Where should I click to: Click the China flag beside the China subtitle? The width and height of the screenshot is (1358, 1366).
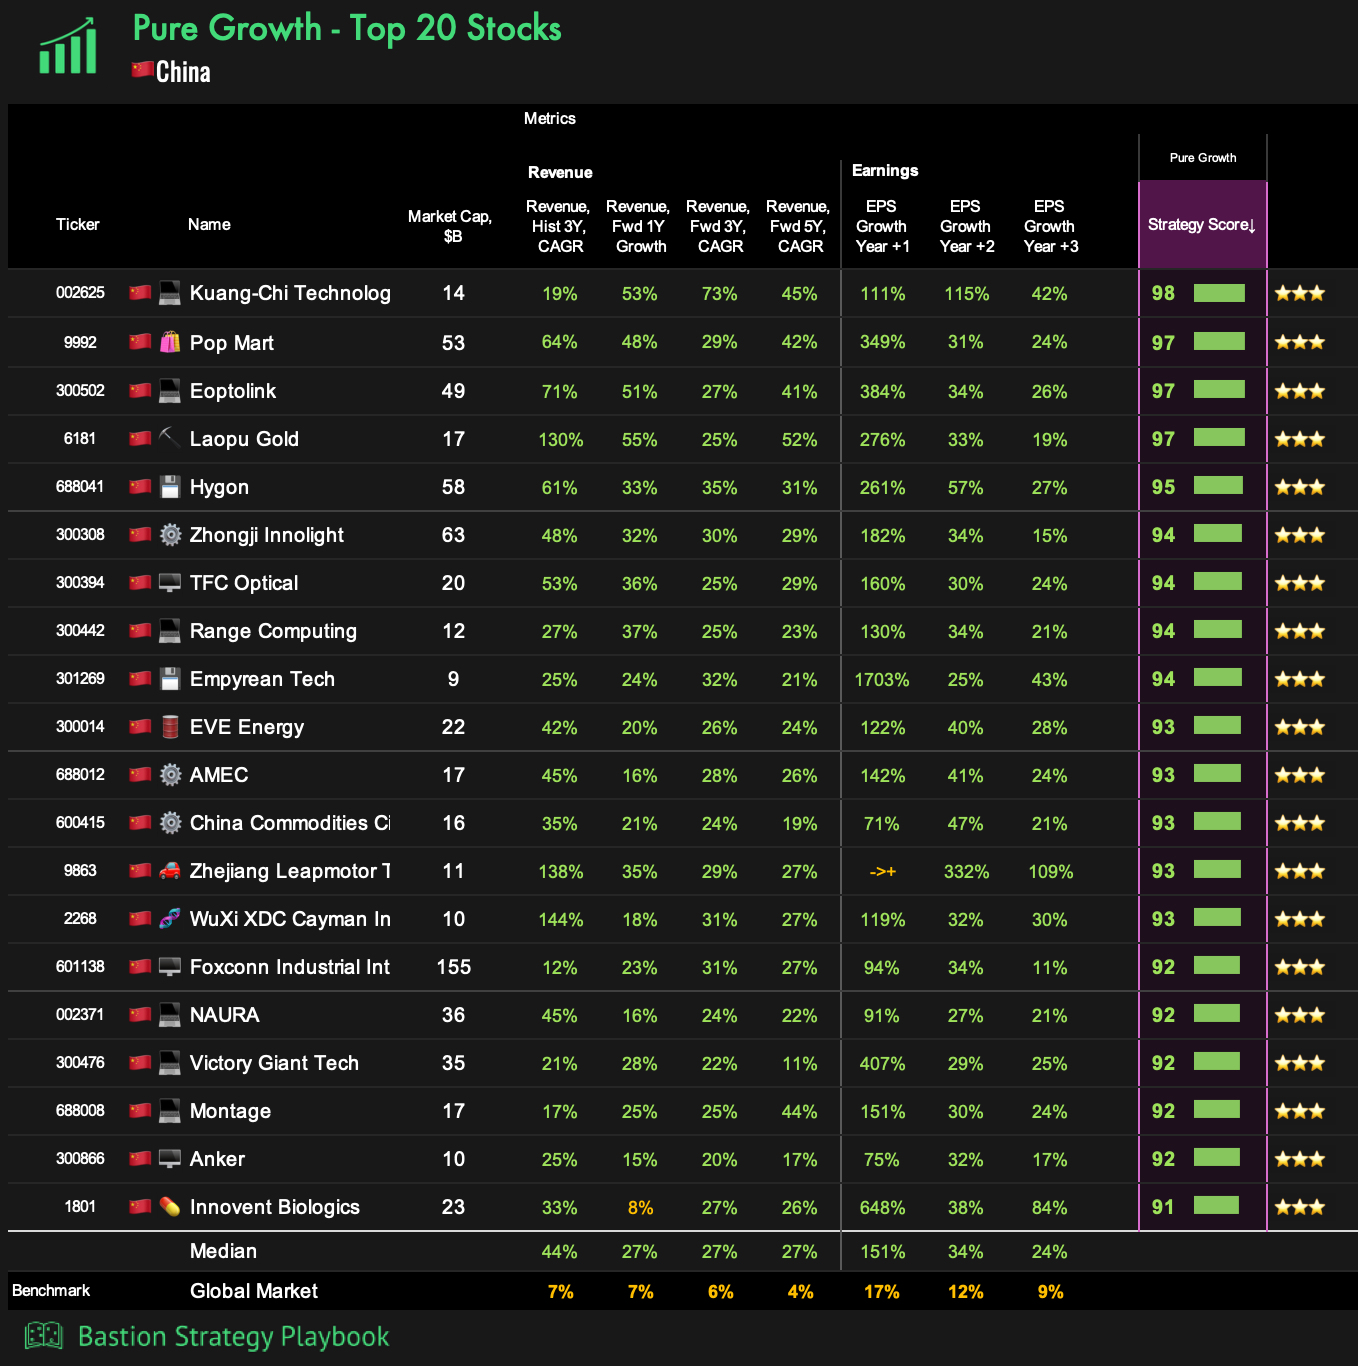[x=142, y=70]
